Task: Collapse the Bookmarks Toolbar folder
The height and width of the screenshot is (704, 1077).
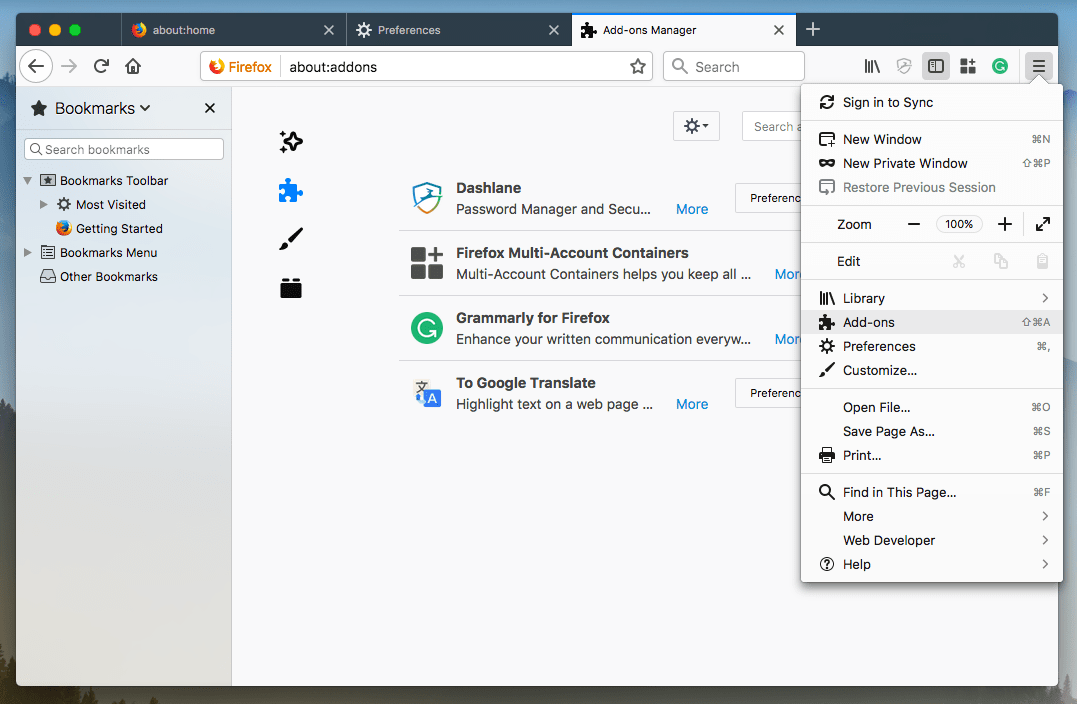Action: [x=27, y=181]
